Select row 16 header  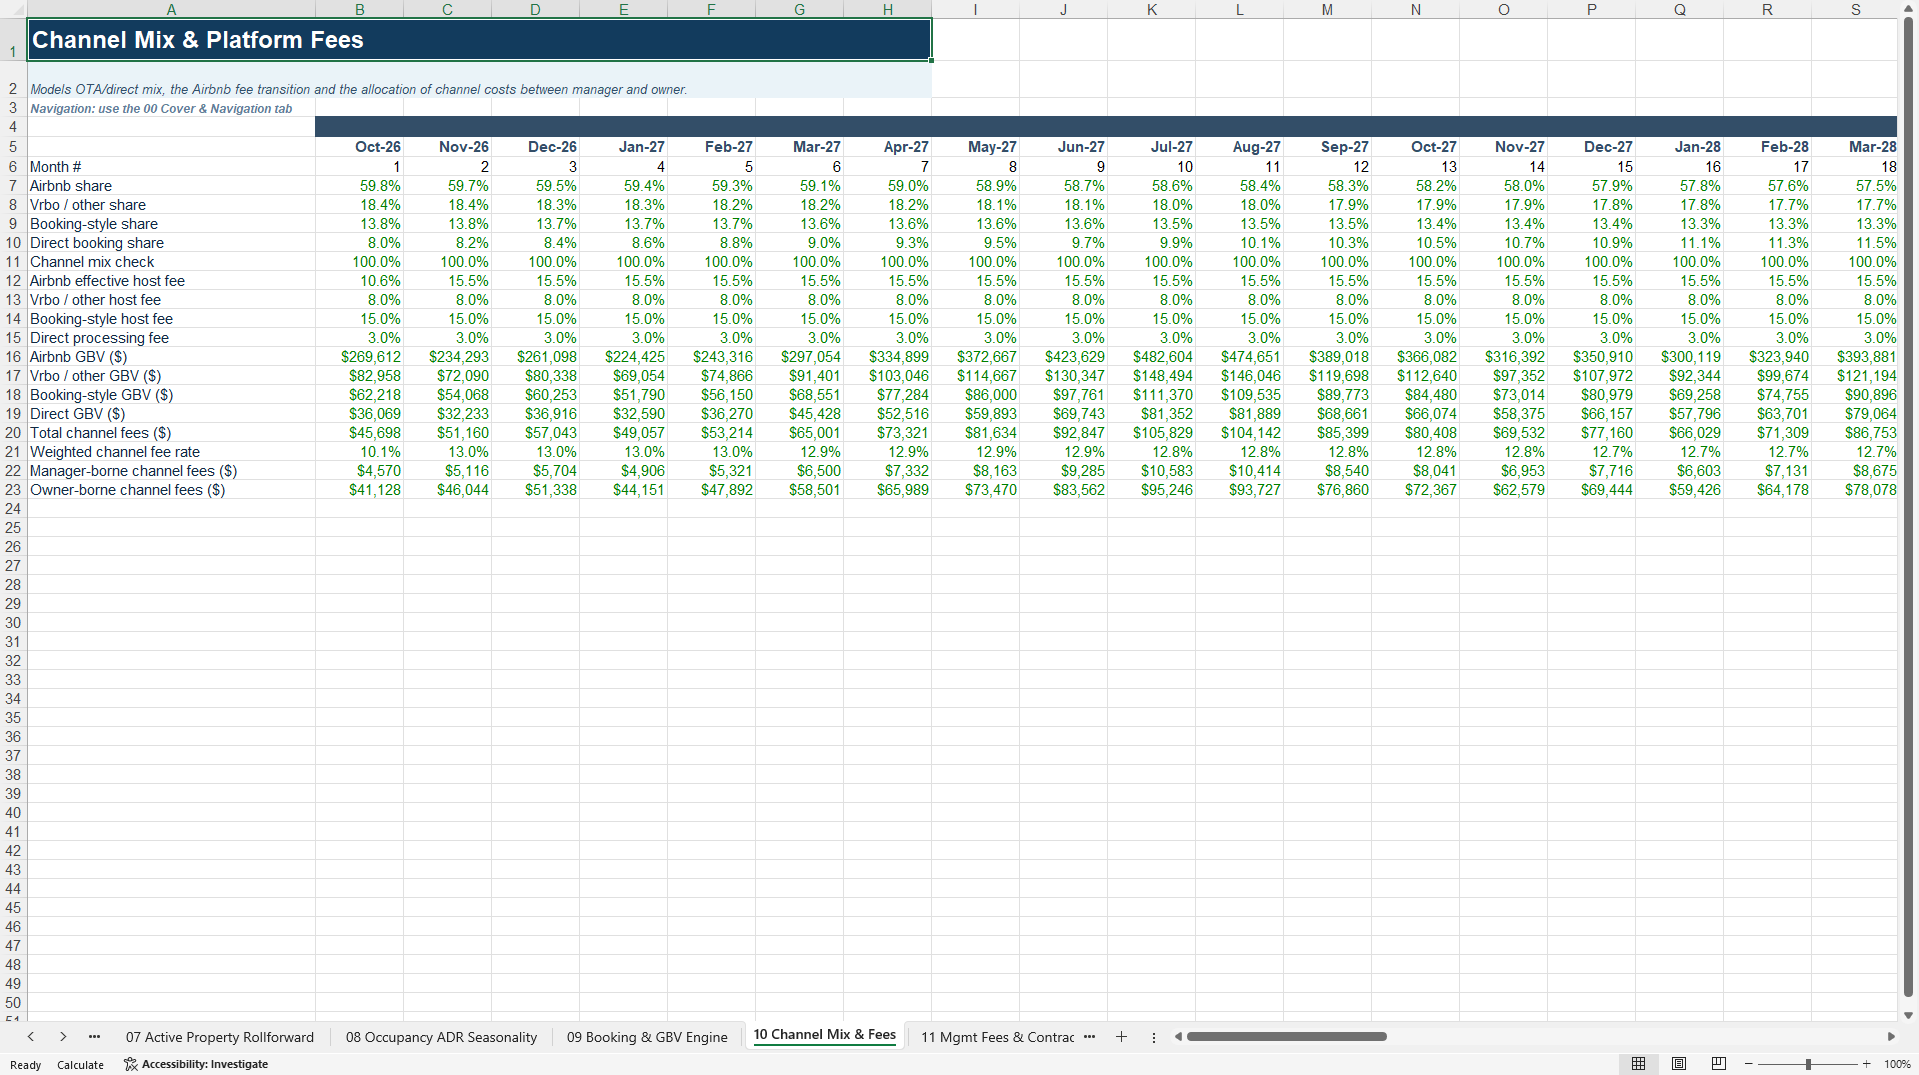coord(13,357)
